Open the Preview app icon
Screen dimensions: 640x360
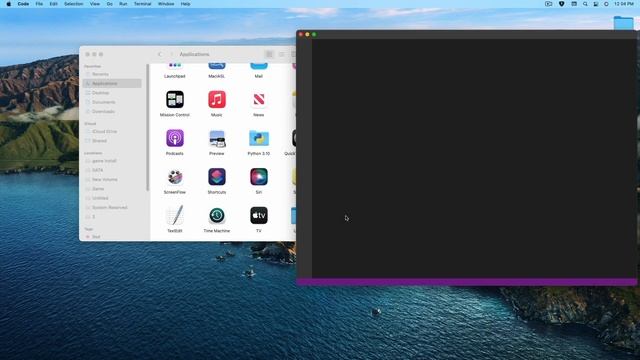(x=217, y=138)
